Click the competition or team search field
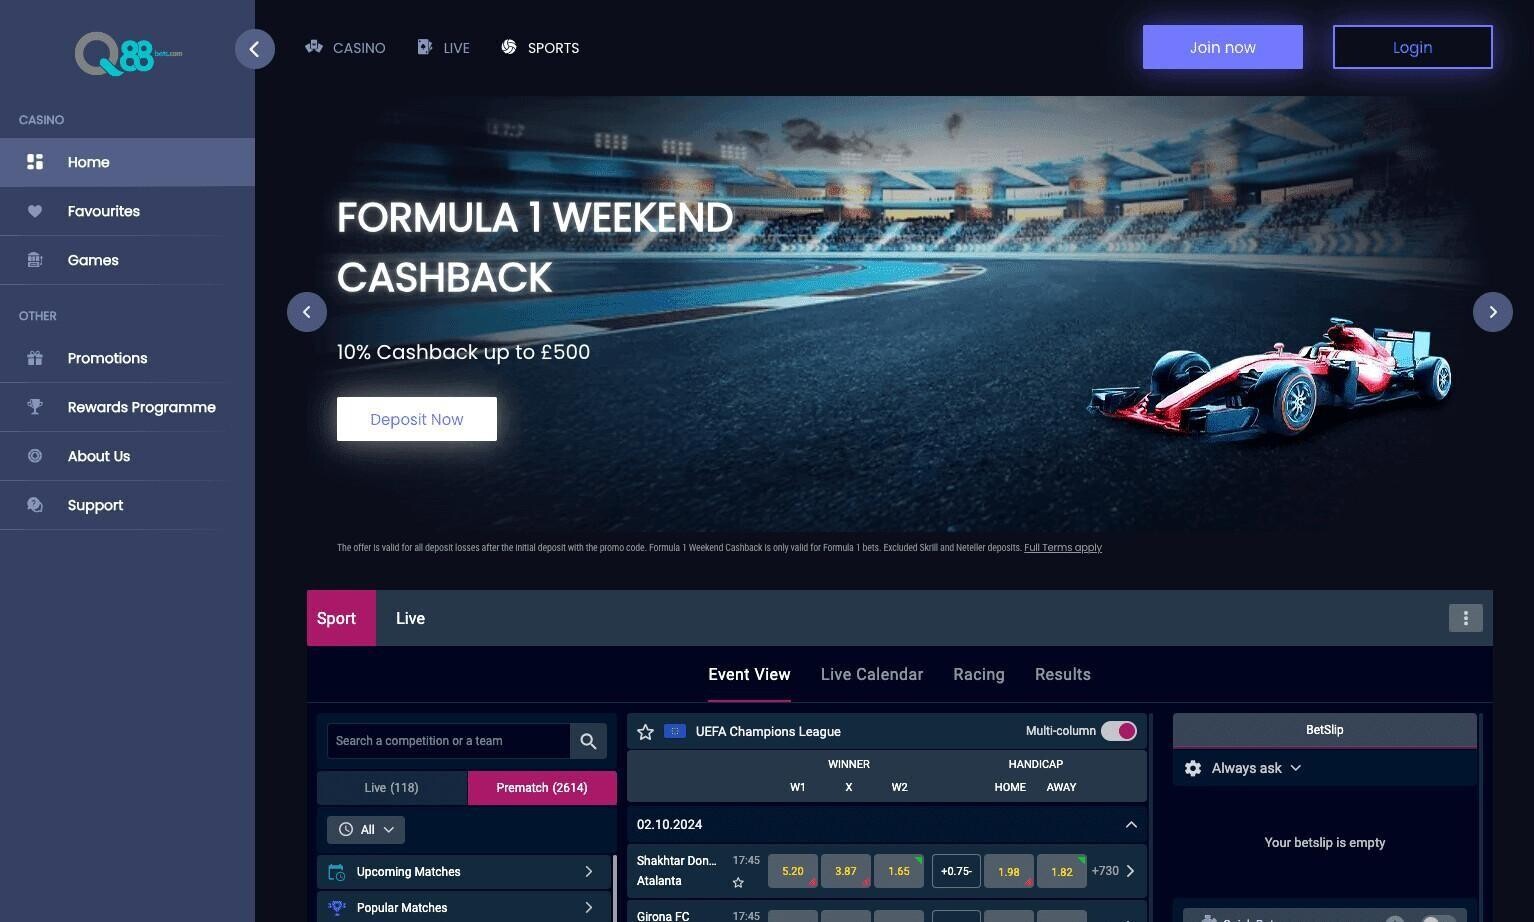 (448, 741)
